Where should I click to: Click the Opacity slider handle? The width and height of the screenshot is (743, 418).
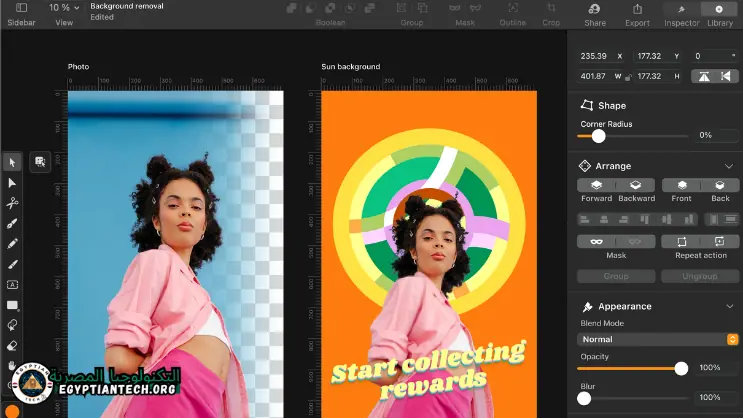[x=681, y=368]
